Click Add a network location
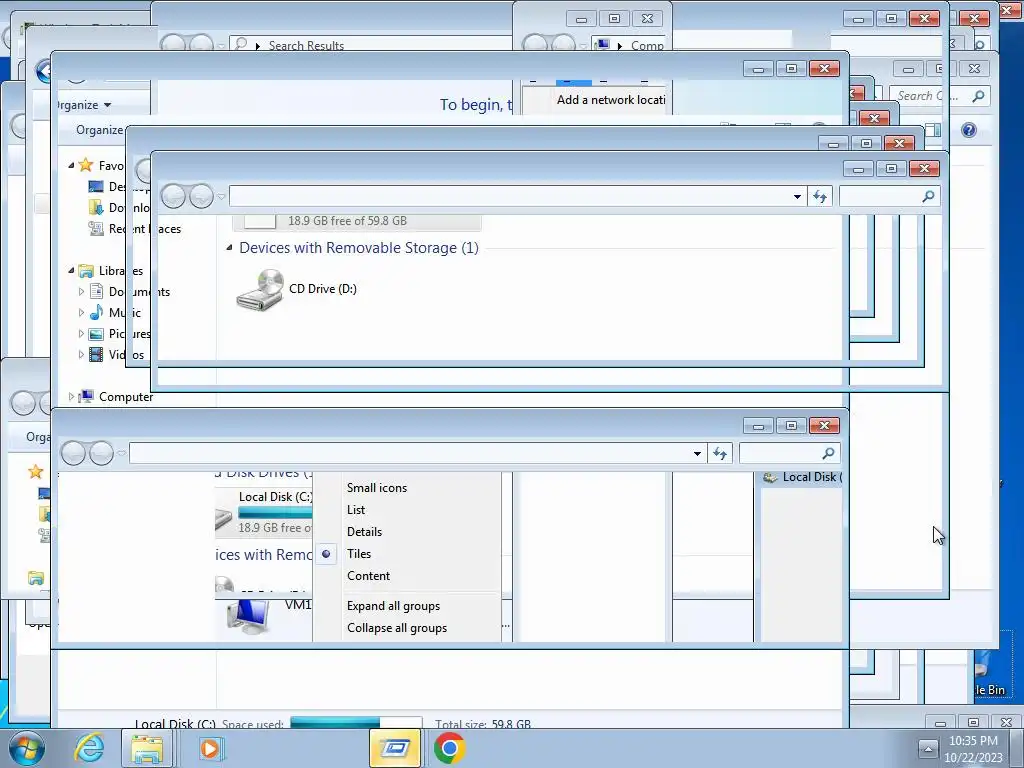Viewport: 1024px width, 768px height. 611,100
